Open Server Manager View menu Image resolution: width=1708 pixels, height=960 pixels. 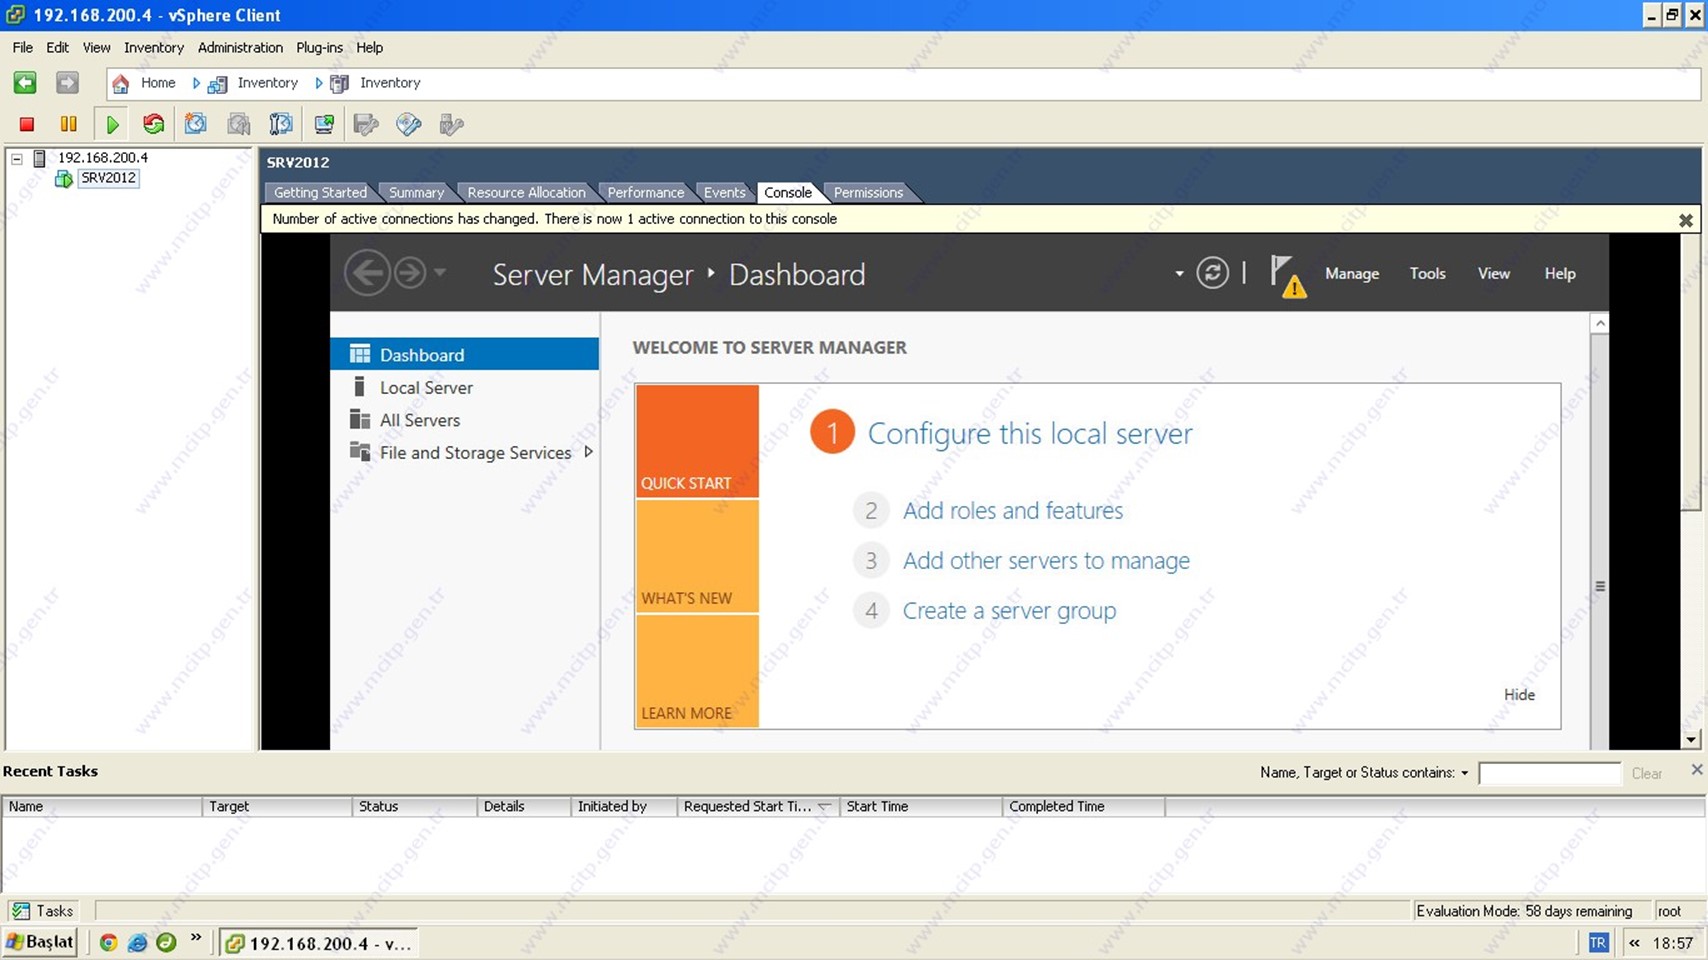point(1494,273)
